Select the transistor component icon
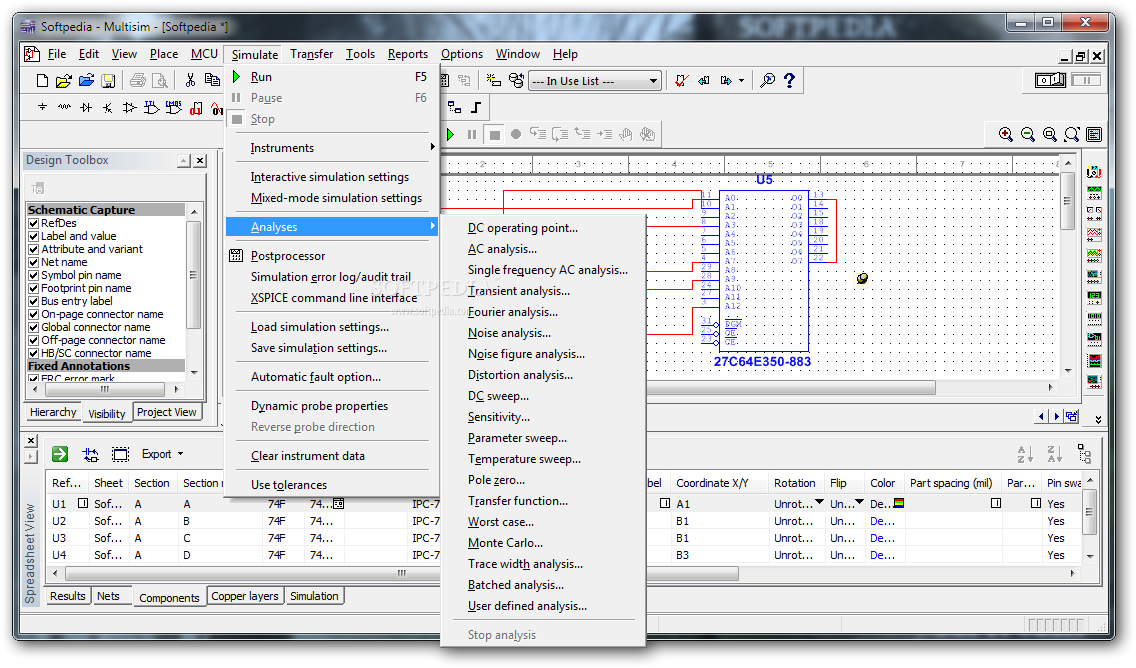 (x=108, y=108)
